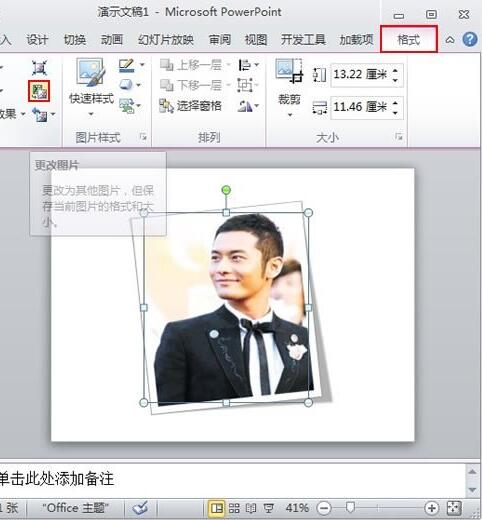Viewport: 482px width, 520px height.
Task: Click the Picture Border pencil icon
Action: click(127, 65)
